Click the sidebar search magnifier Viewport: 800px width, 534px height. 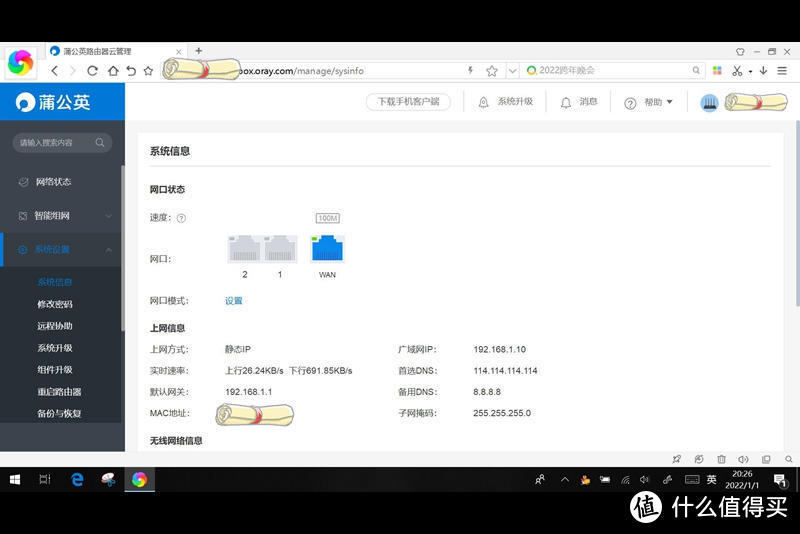[100, 142]
